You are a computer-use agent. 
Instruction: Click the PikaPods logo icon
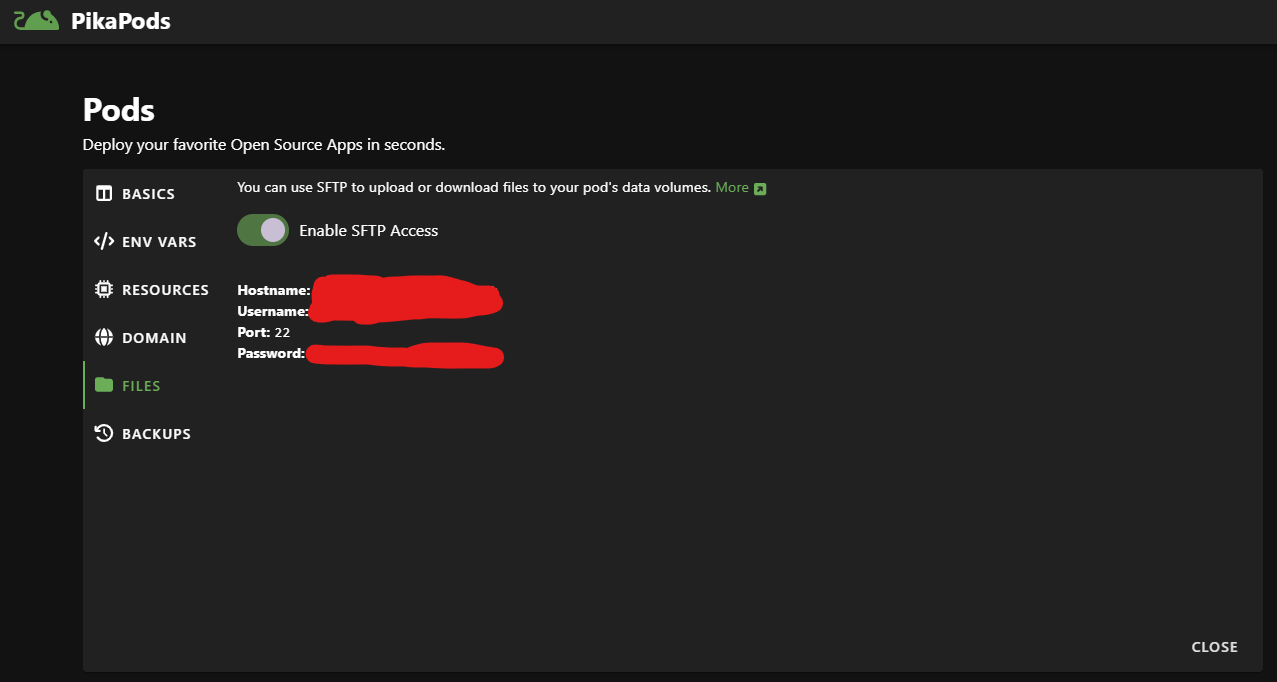[x=36, y=20]
